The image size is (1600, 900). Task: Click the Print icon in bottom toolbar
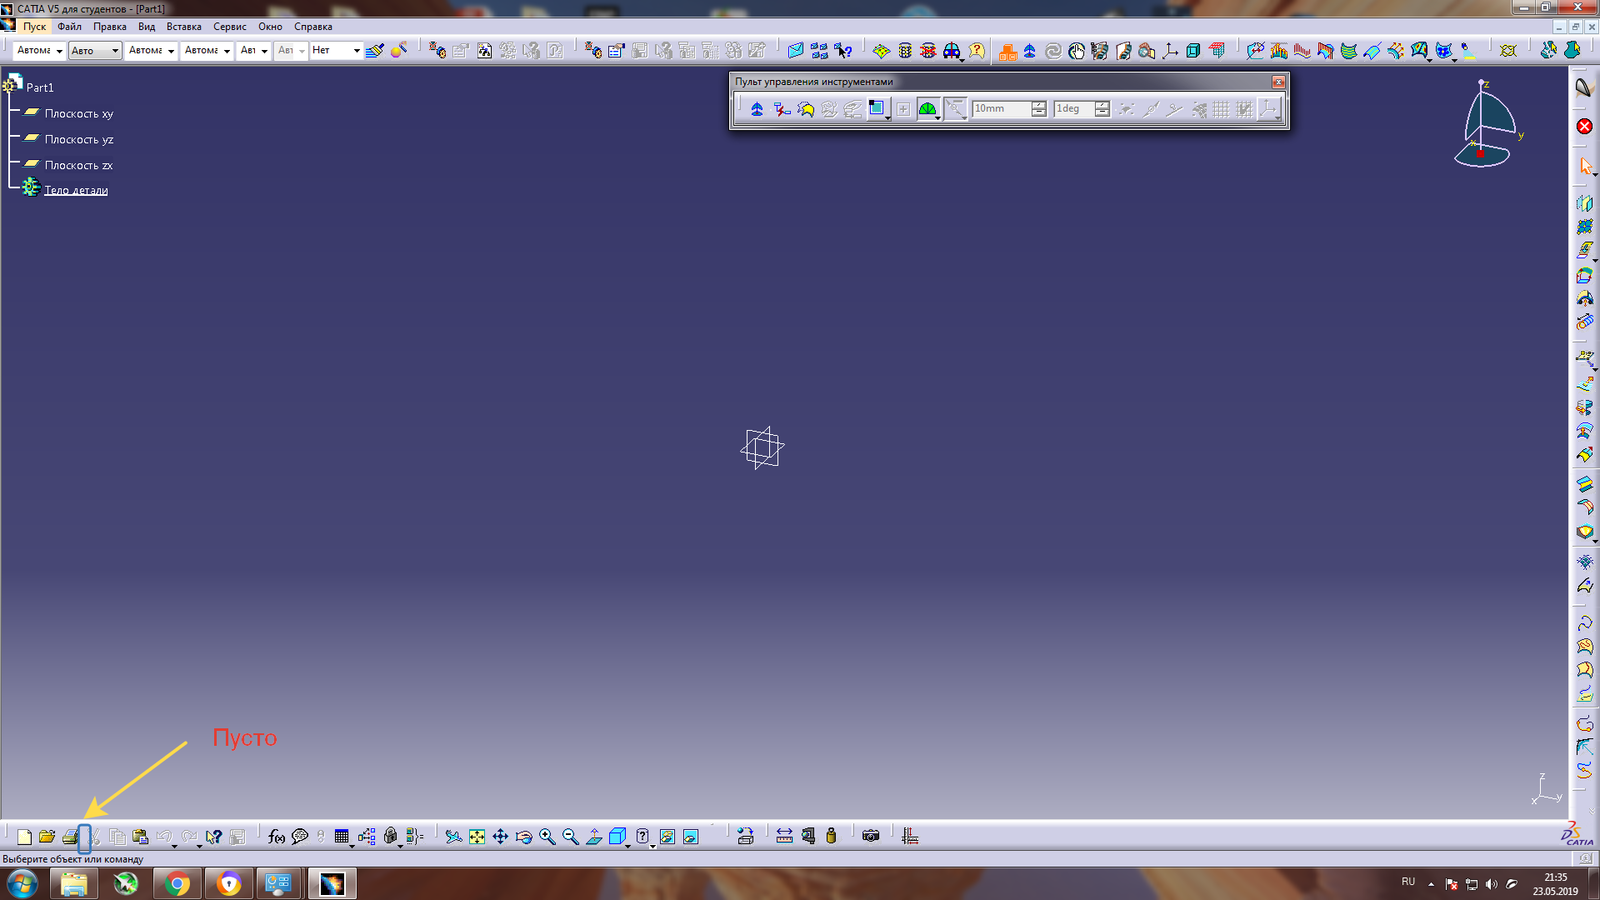70,837
